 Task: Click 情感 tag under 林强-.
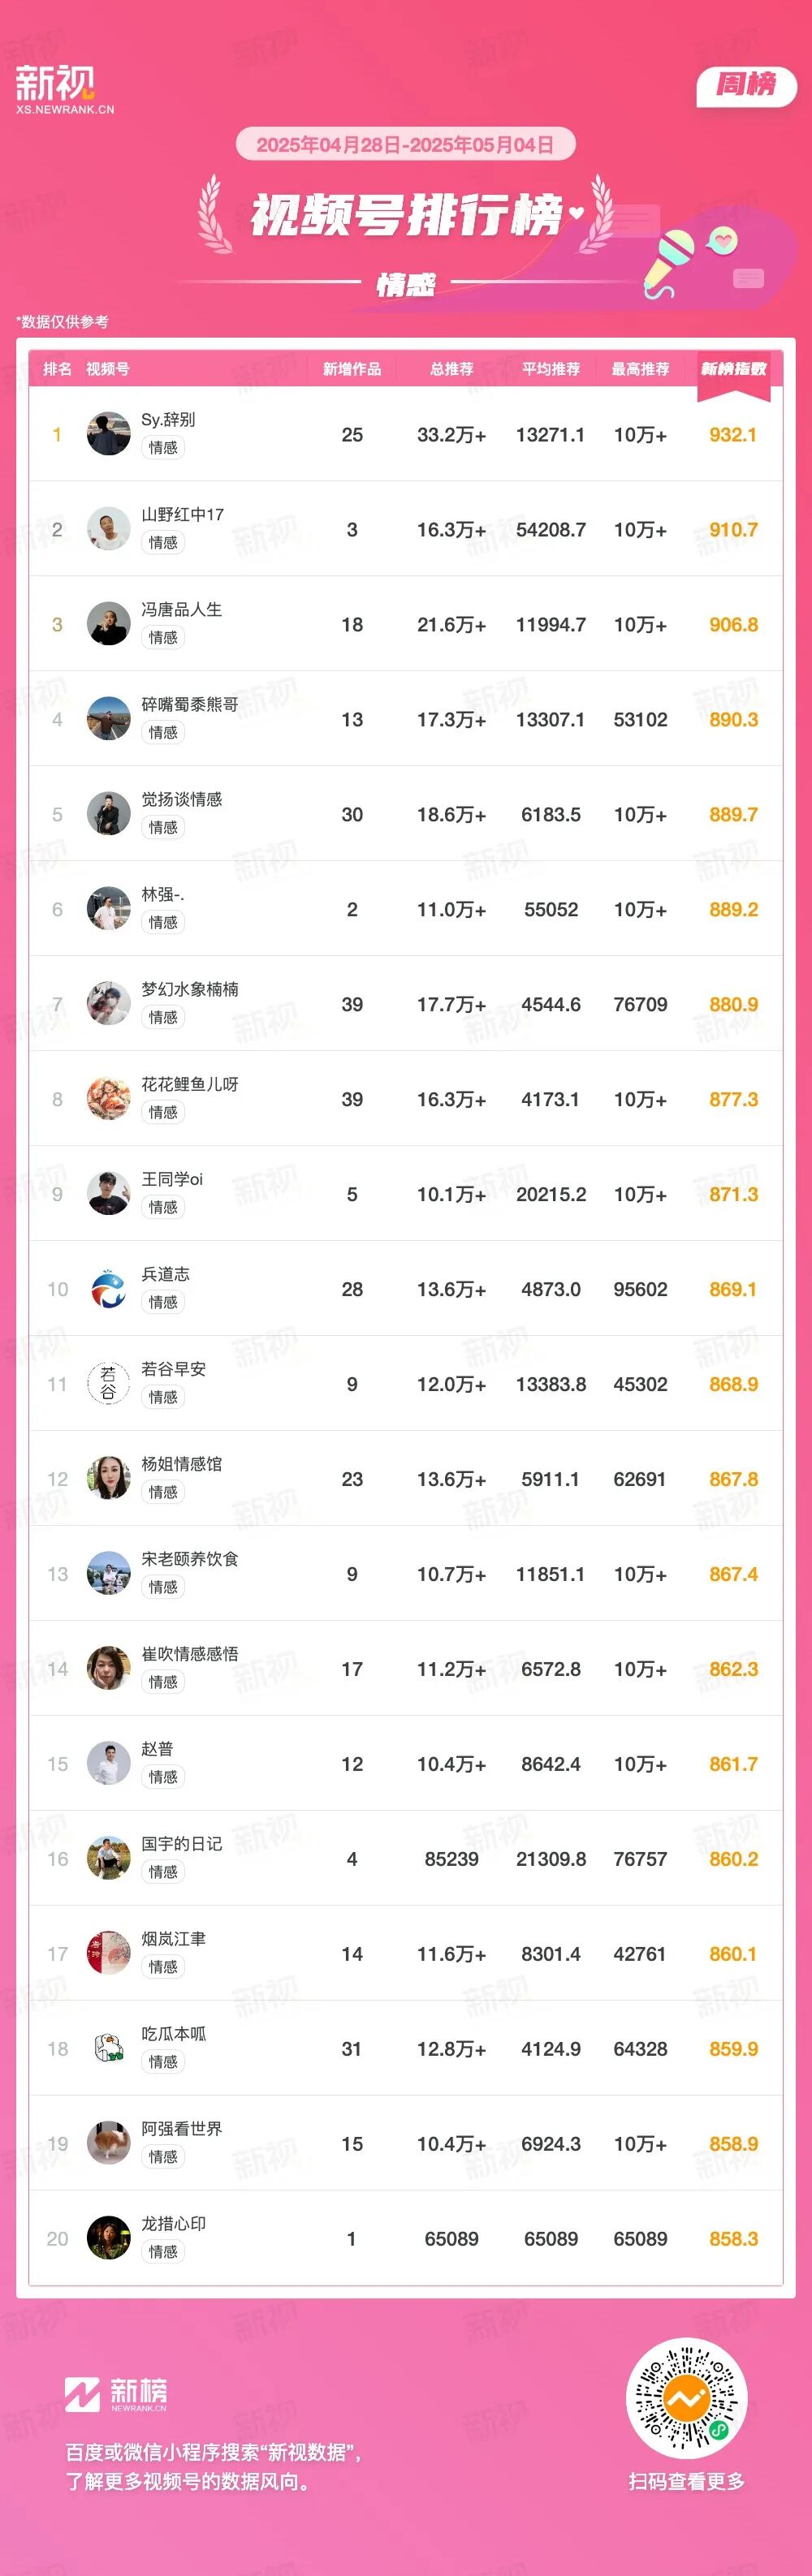163,922
